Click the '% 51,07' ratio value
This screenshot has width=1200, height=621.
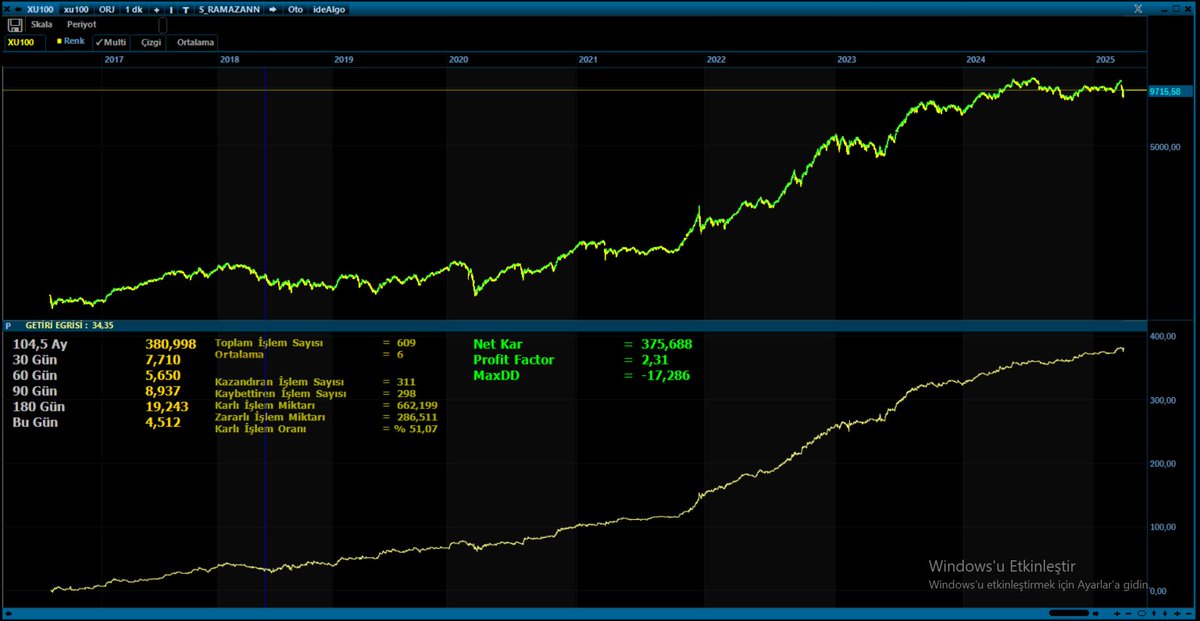coord(416,428)
